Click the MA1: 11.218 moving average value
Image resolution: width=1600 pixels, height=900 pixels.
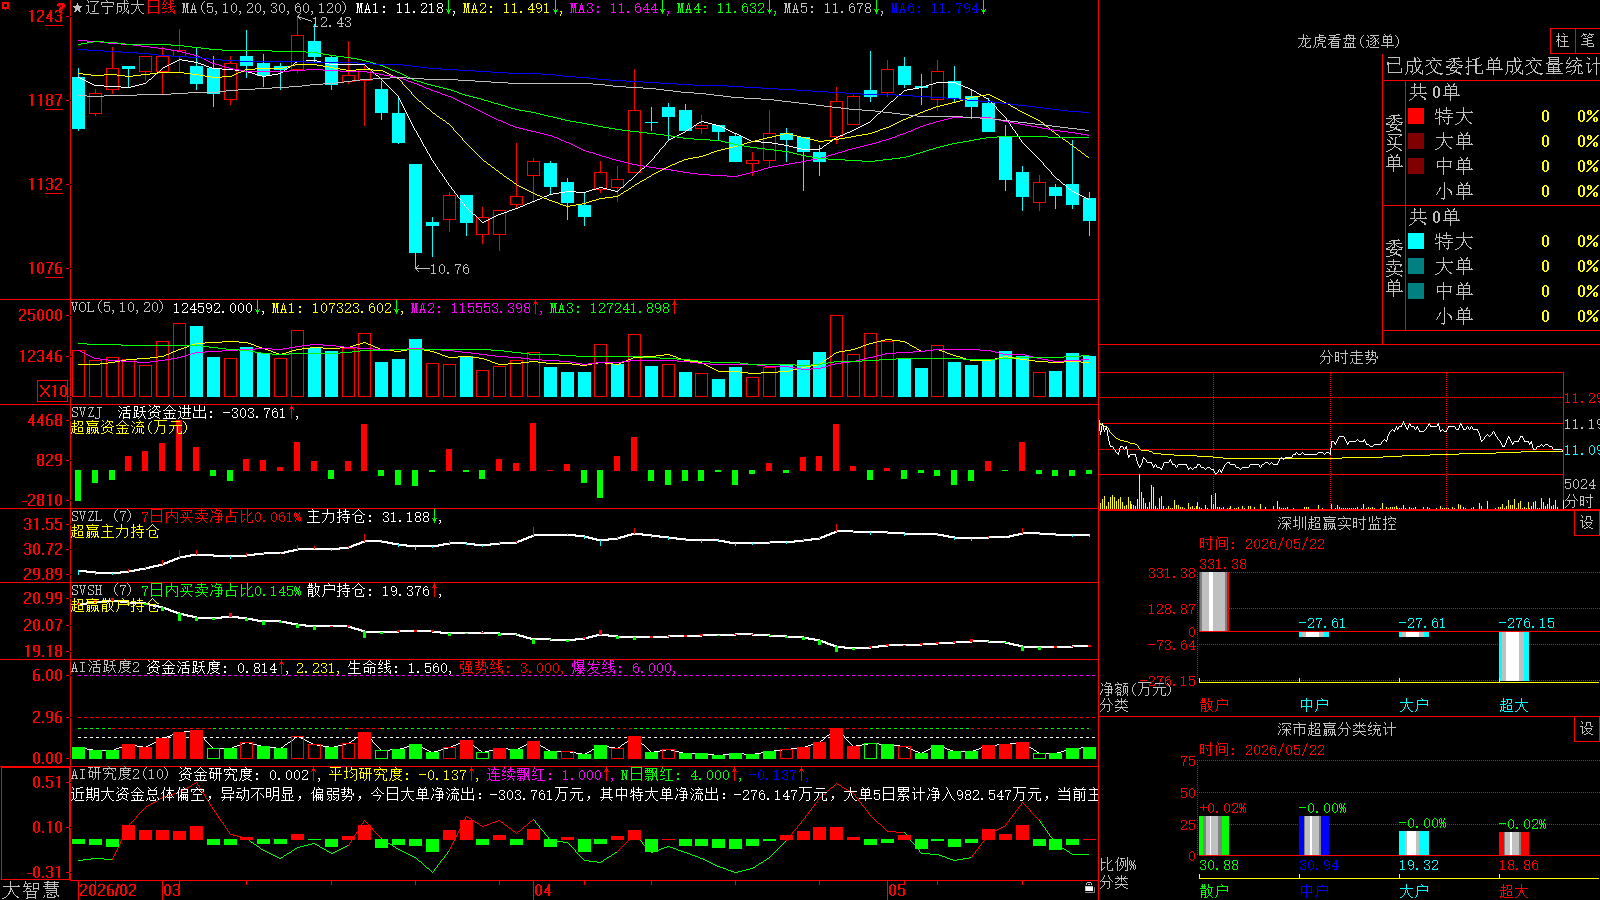tap(404, 8)
